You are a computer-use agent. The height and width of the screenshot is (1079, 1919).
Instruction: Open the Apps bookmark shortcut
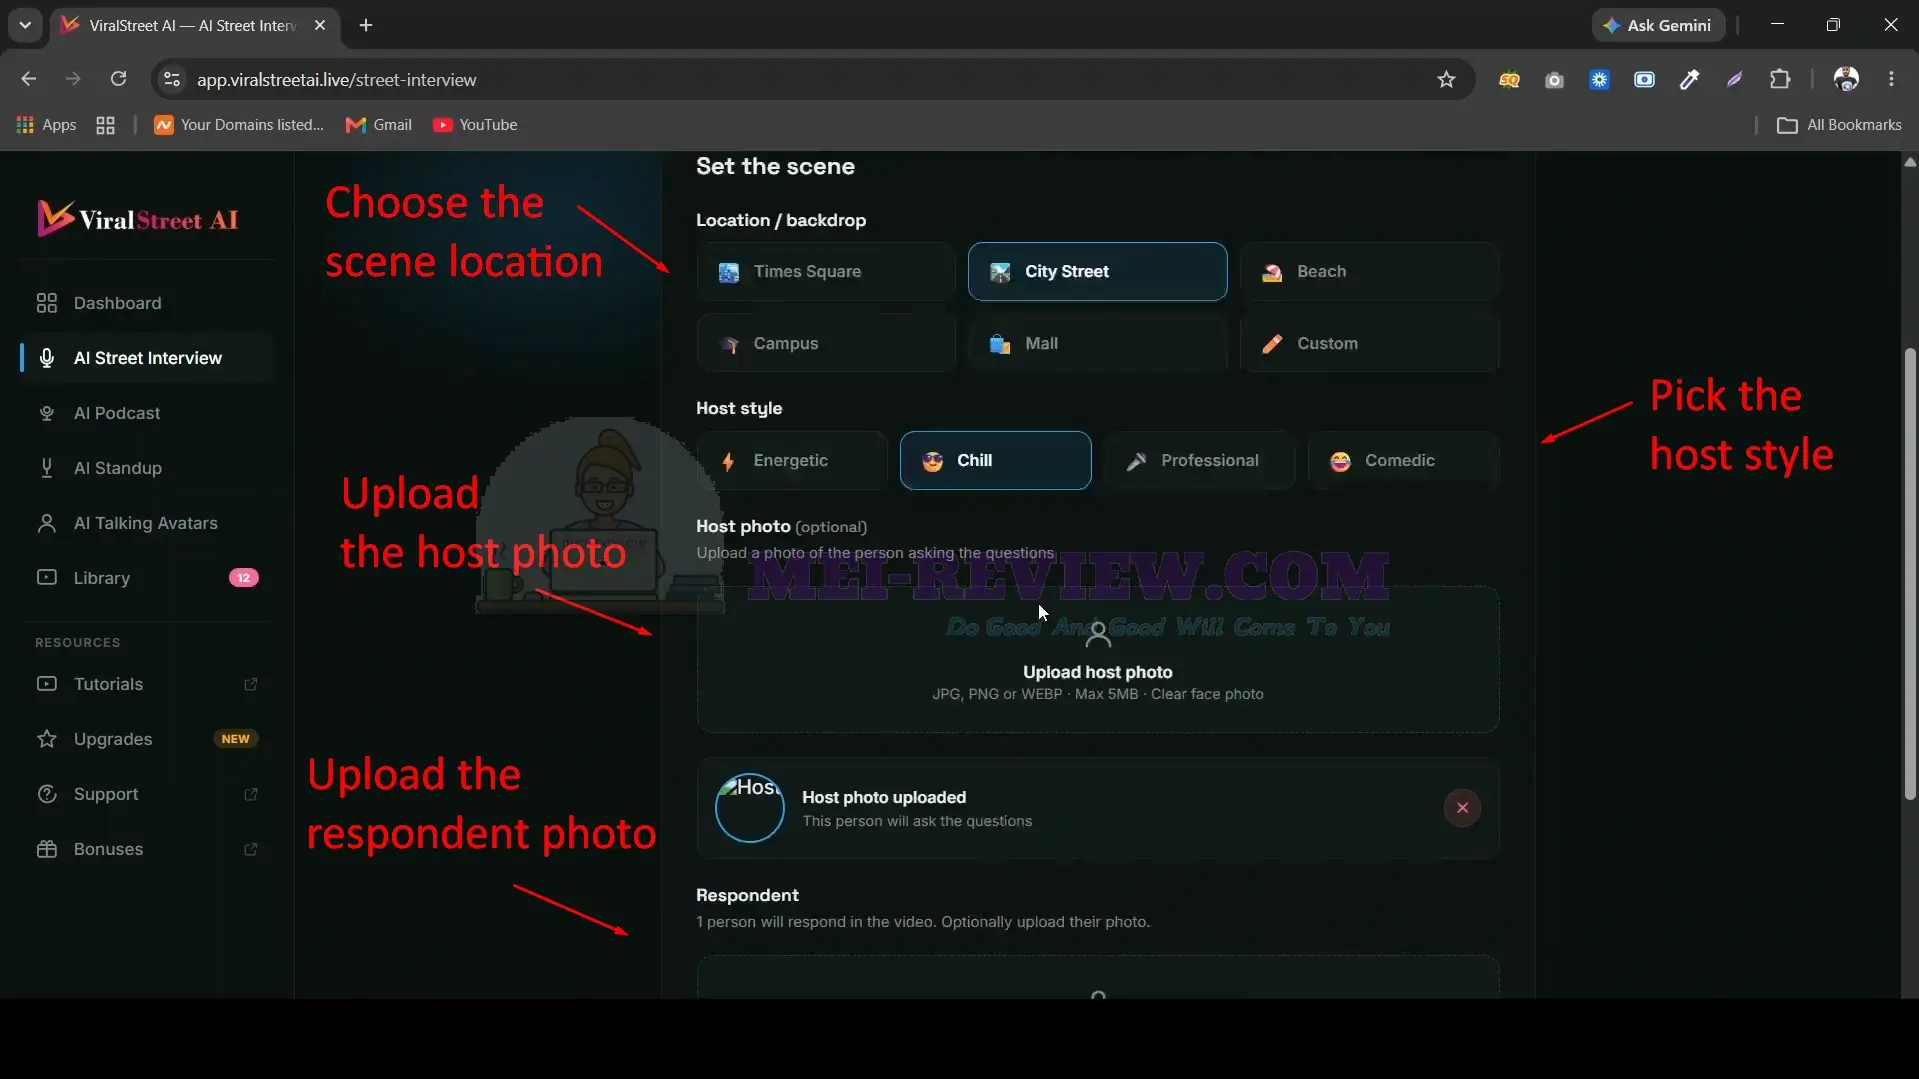pyautogui.click(x=46, y=125)
